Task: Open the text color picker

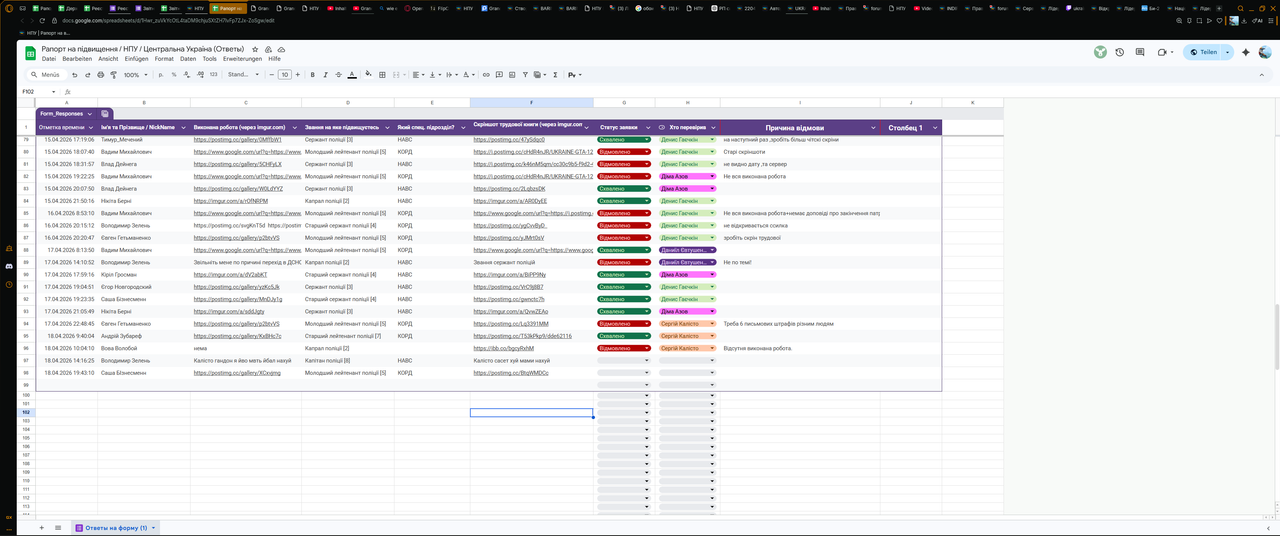Action: tap(352, 75)
